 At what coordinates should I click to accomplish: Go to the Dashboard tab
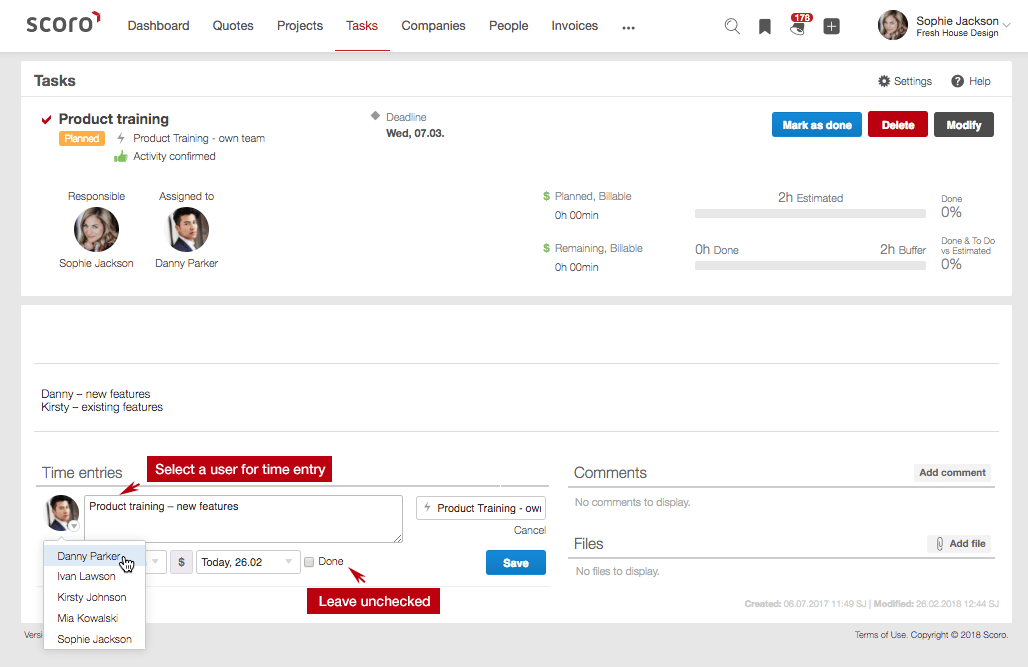[x=158, y=26]
